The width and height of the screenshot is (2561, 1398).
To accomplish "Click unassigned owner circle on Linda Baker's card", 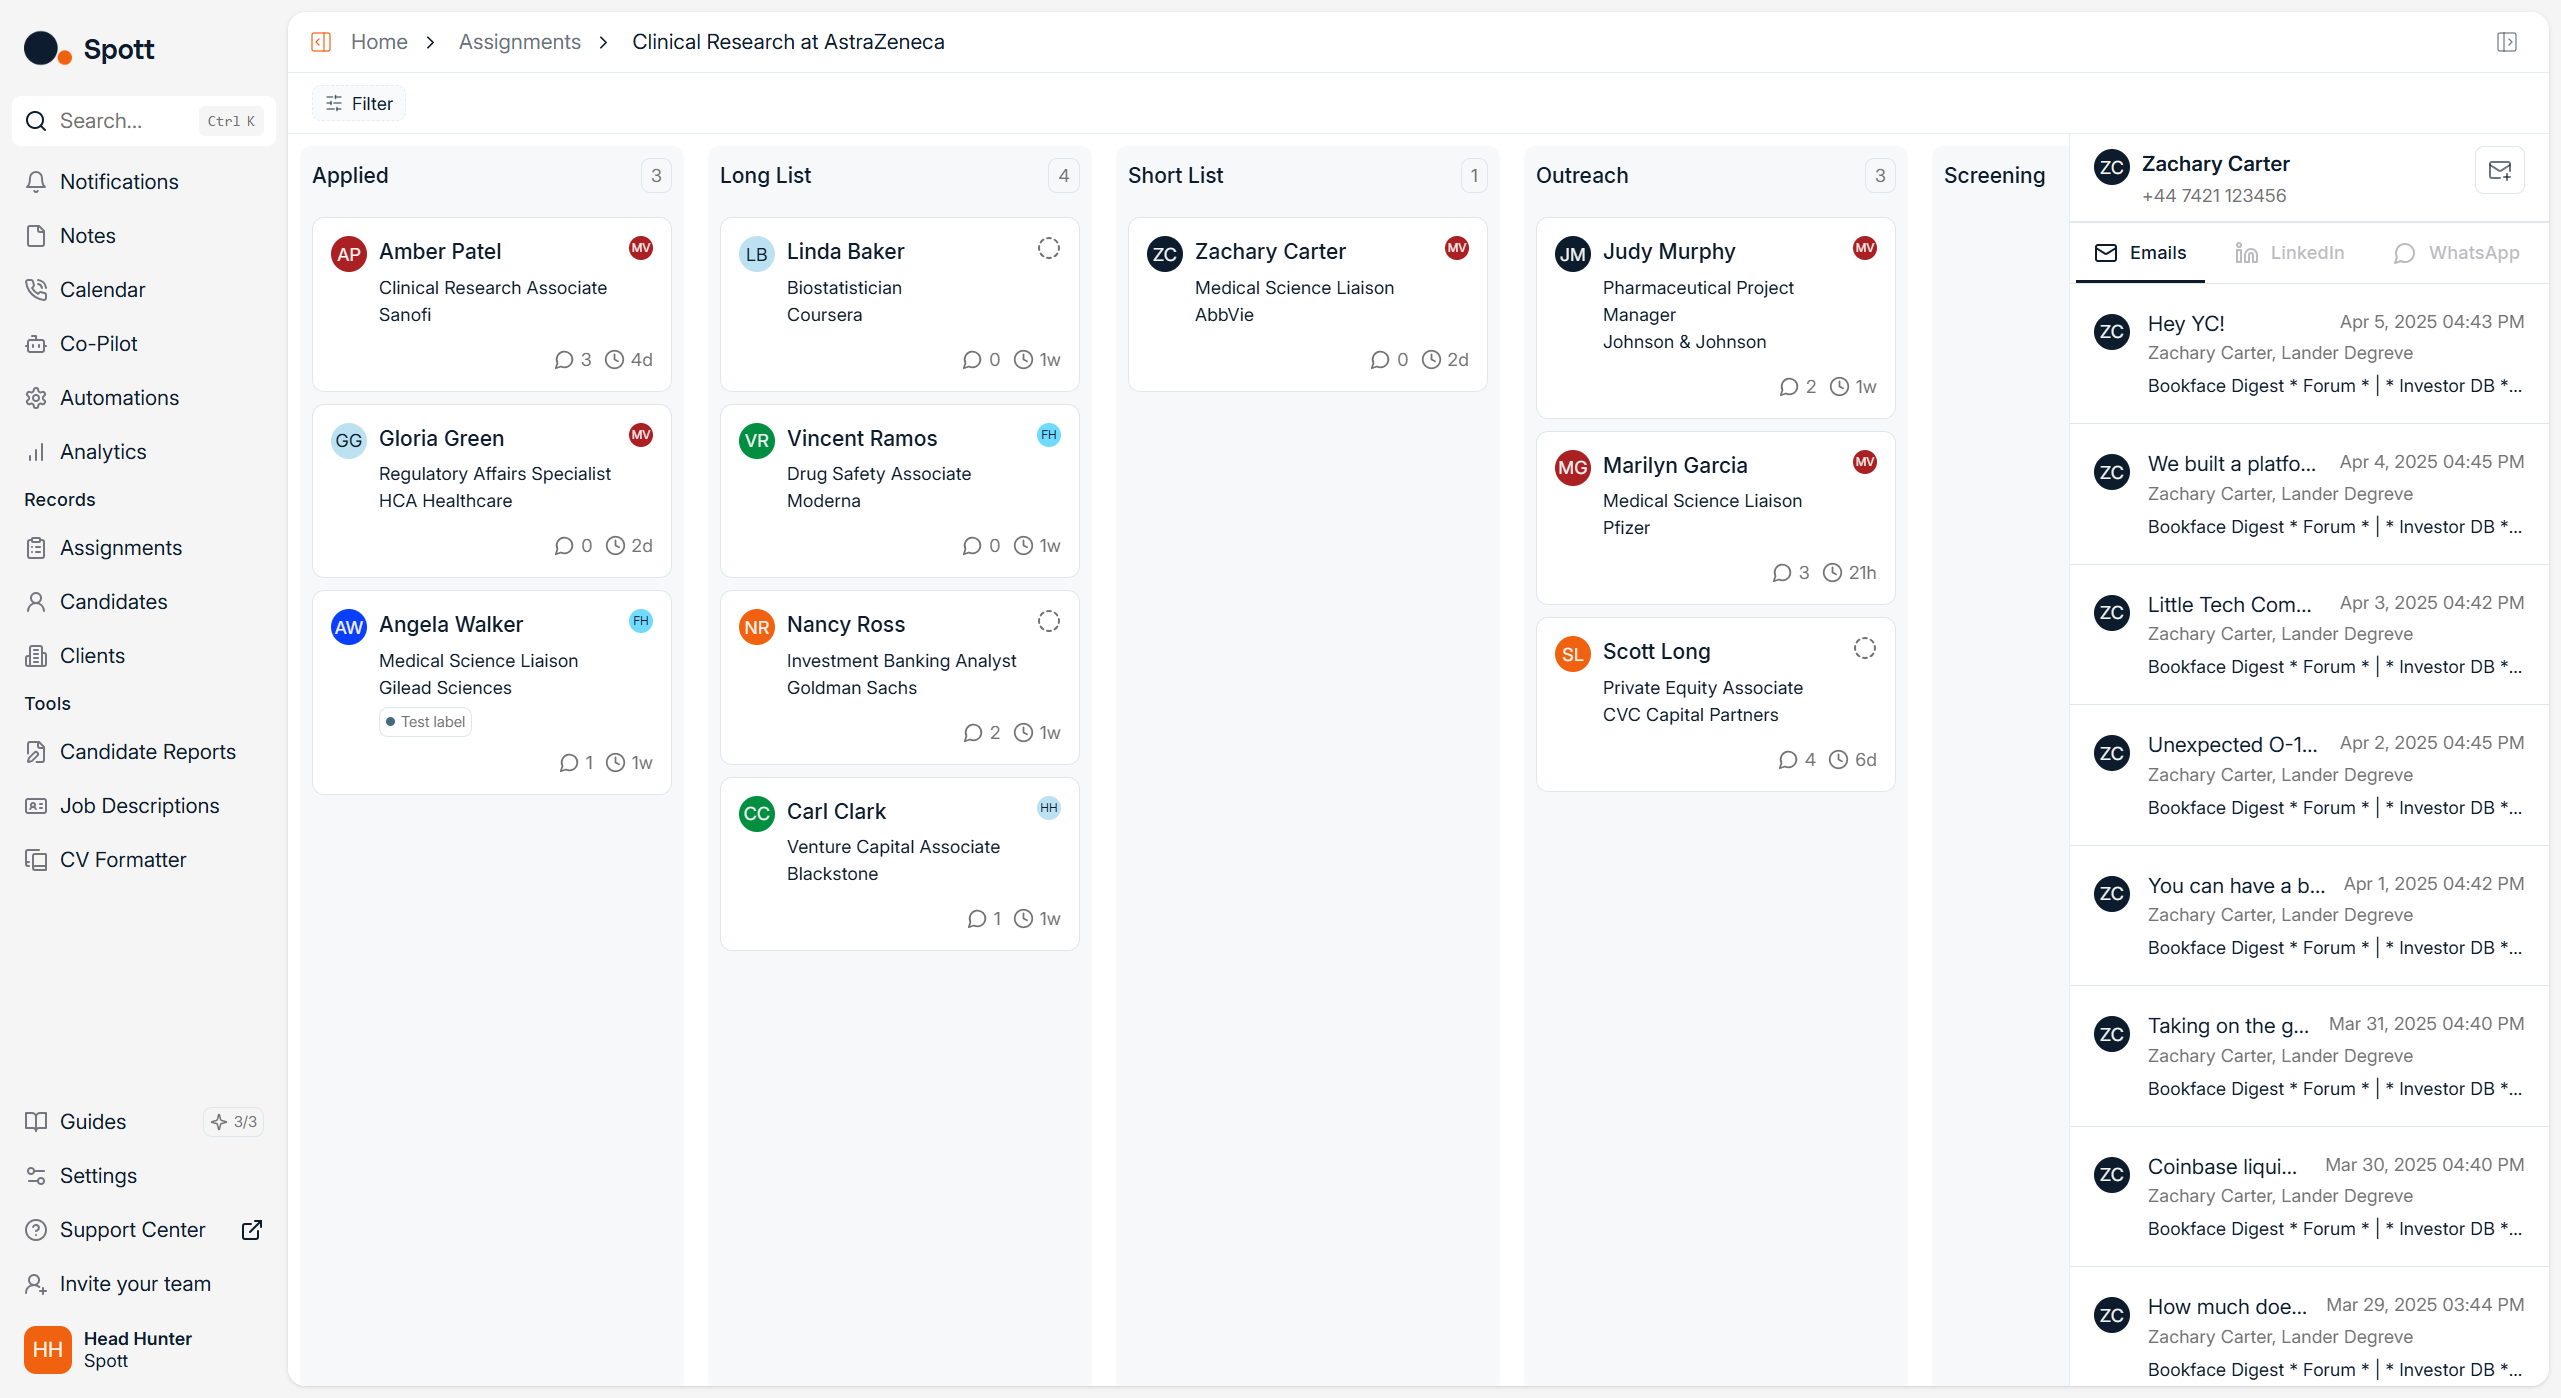I will click(x=1048, y=248).
